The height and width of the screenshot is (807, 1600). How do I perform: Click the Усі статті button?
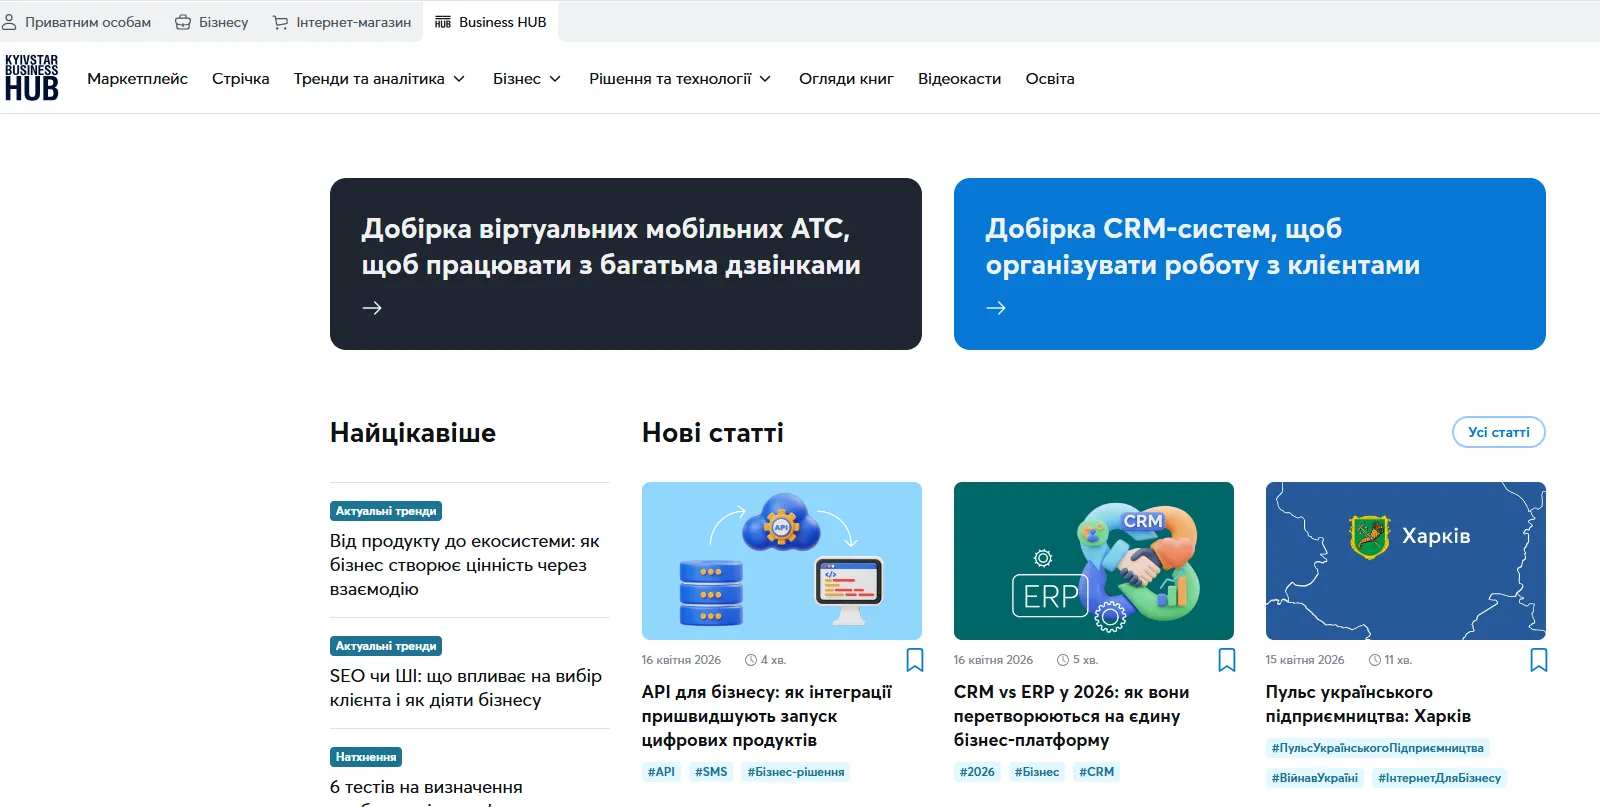(x=1498, y=432)
